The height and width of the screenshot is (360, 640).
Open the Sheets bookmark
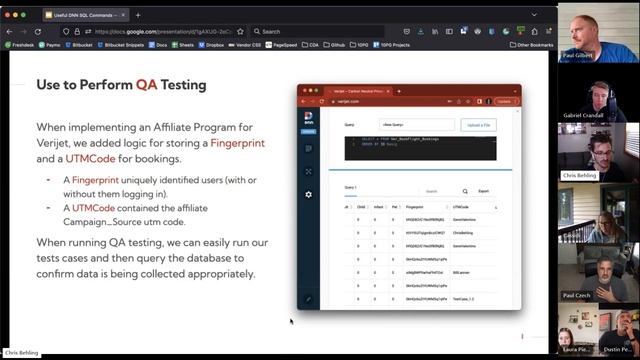[183, 45]
